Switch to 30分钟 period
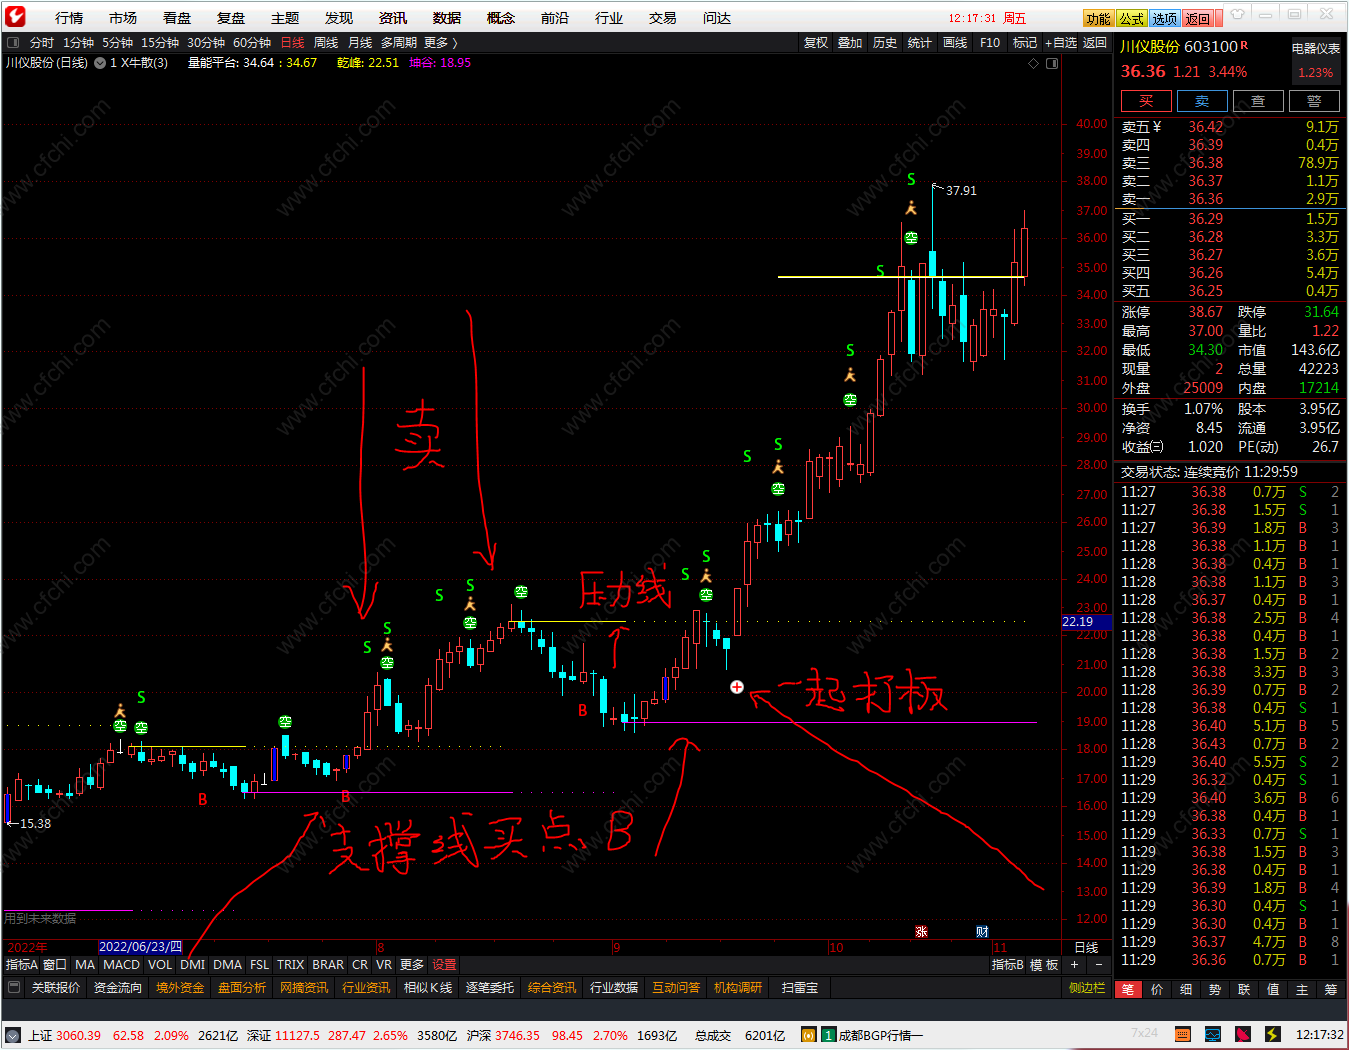1349x1050 pixels. 206,43
